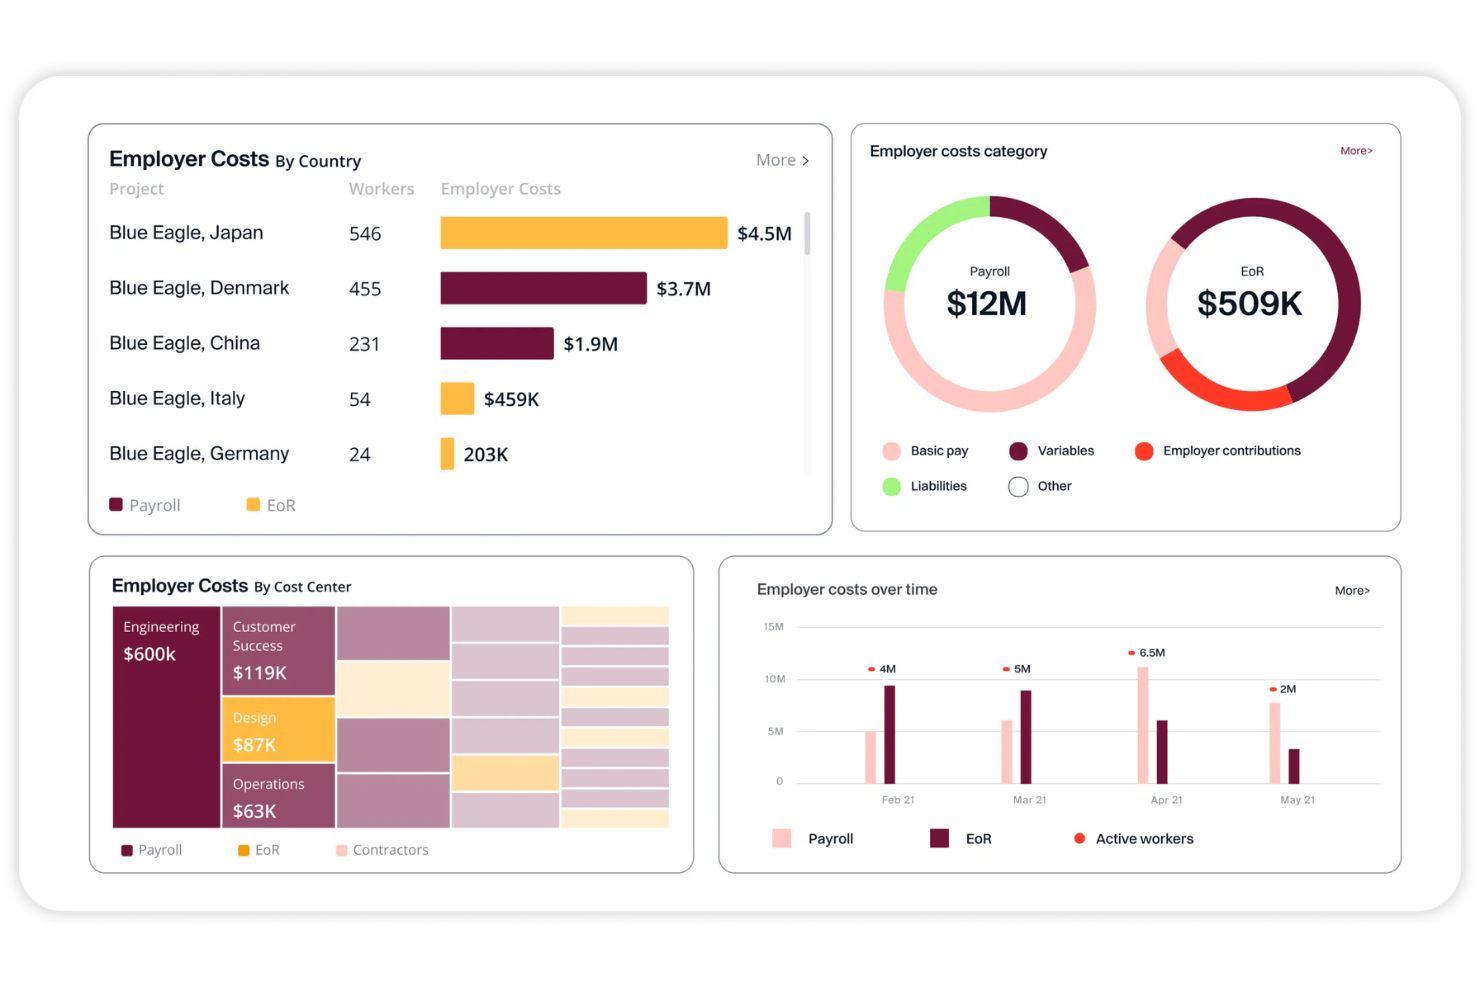Click the EoR legend in cost center chart
The height and width of the screenshot is (987, 1480).
click(x=258, y=850)
